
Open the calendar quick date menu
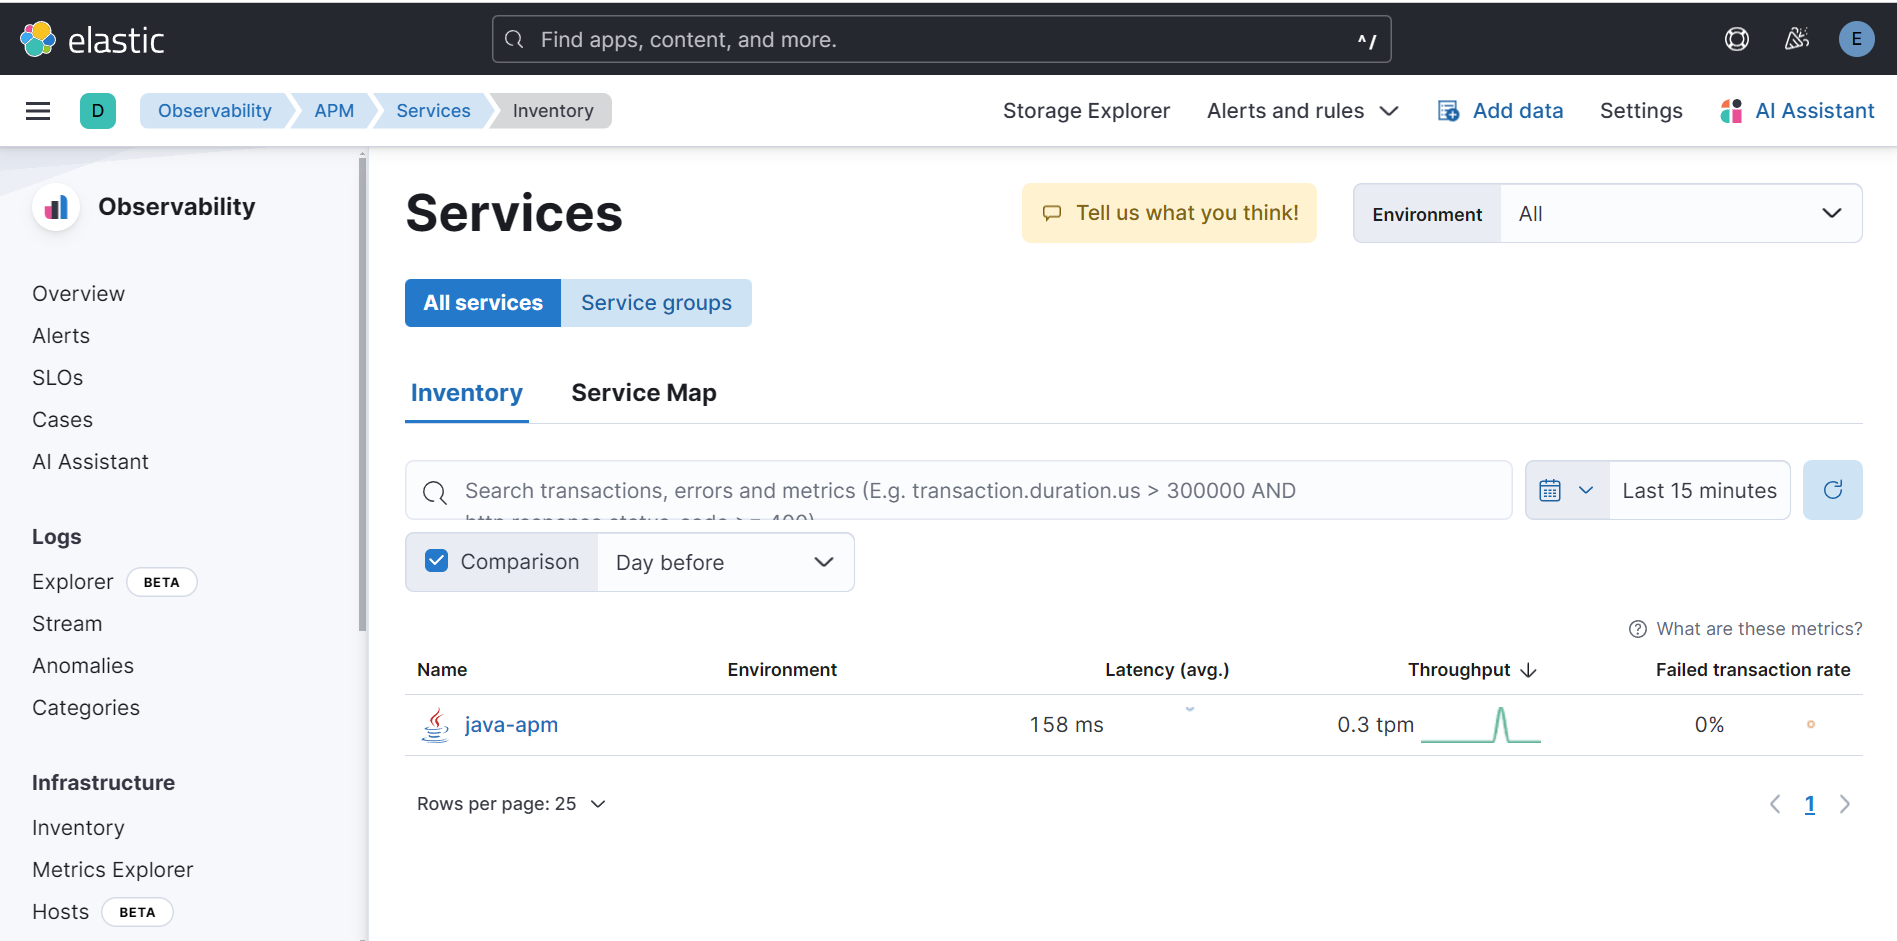pyautogui.click(x=1566, y=490)
